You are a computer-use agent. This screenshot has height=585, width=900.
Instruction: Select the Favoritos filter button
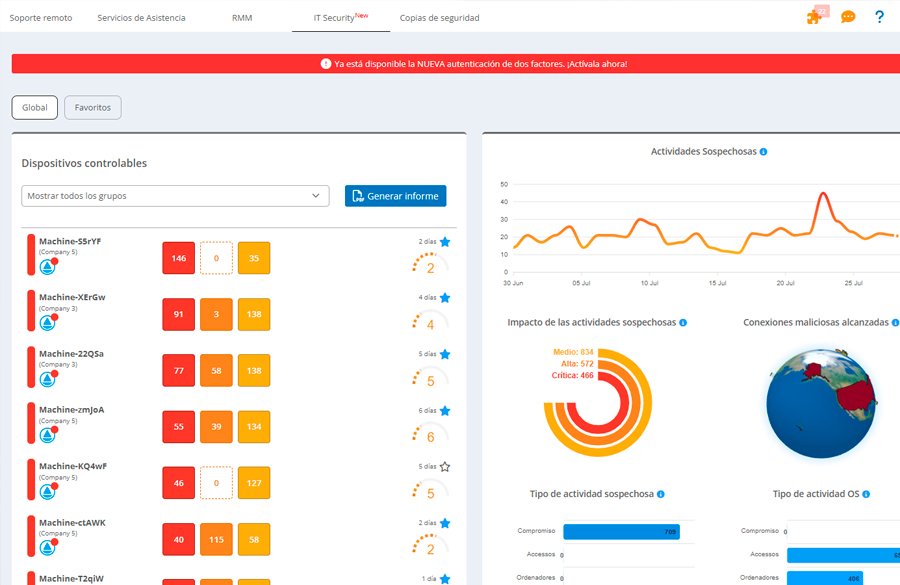coord(92,107)
